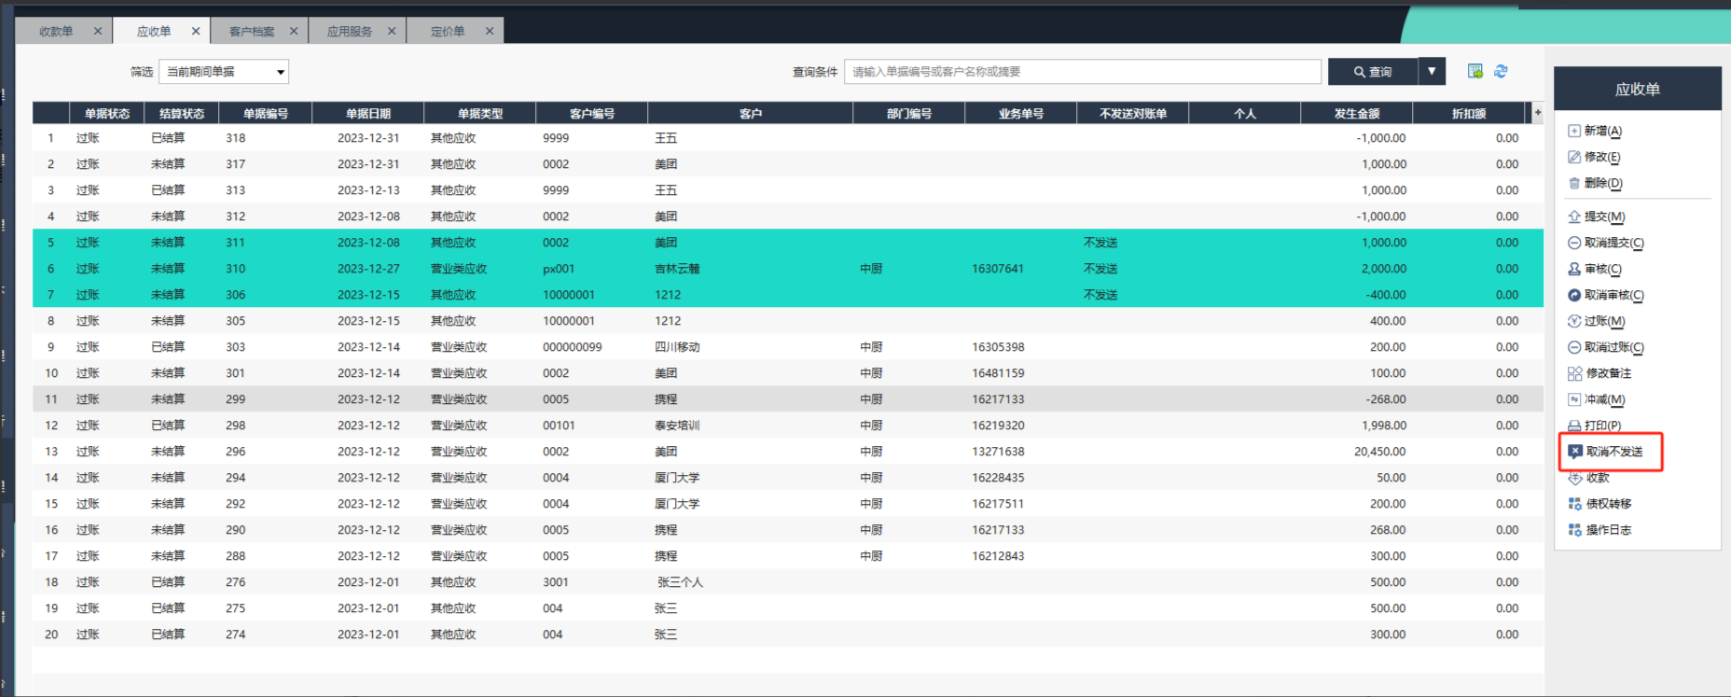Expand the arrow next to 查询 button
Viewport: 1731px width, 697px height.
pyautogui.click(x=1432, y=72)
